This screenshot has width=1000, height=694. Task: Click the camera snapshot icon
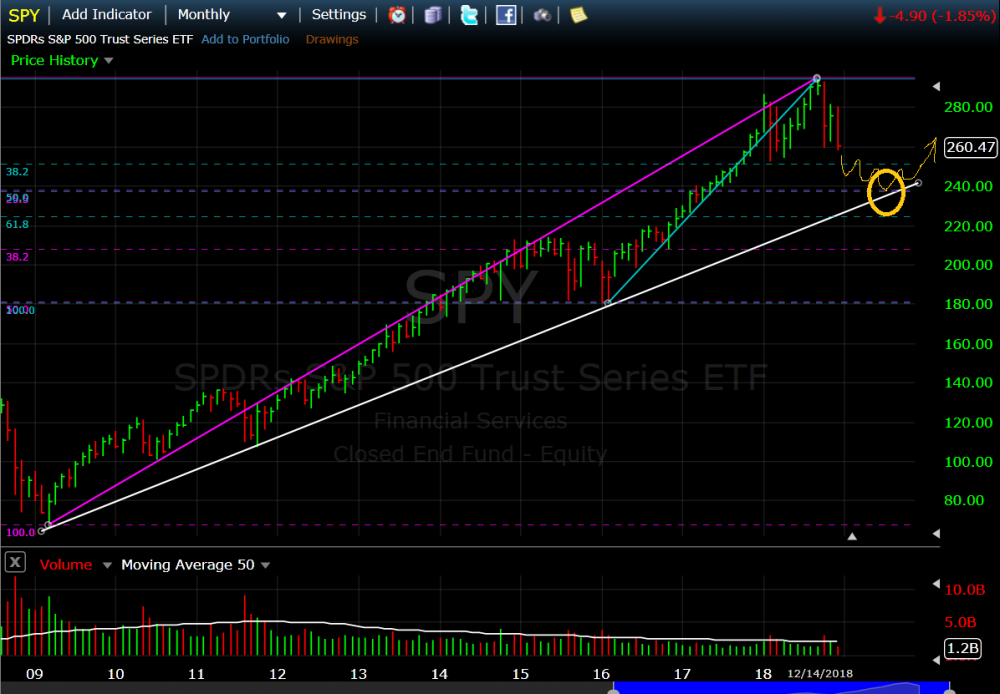click(x=542, y=15)
